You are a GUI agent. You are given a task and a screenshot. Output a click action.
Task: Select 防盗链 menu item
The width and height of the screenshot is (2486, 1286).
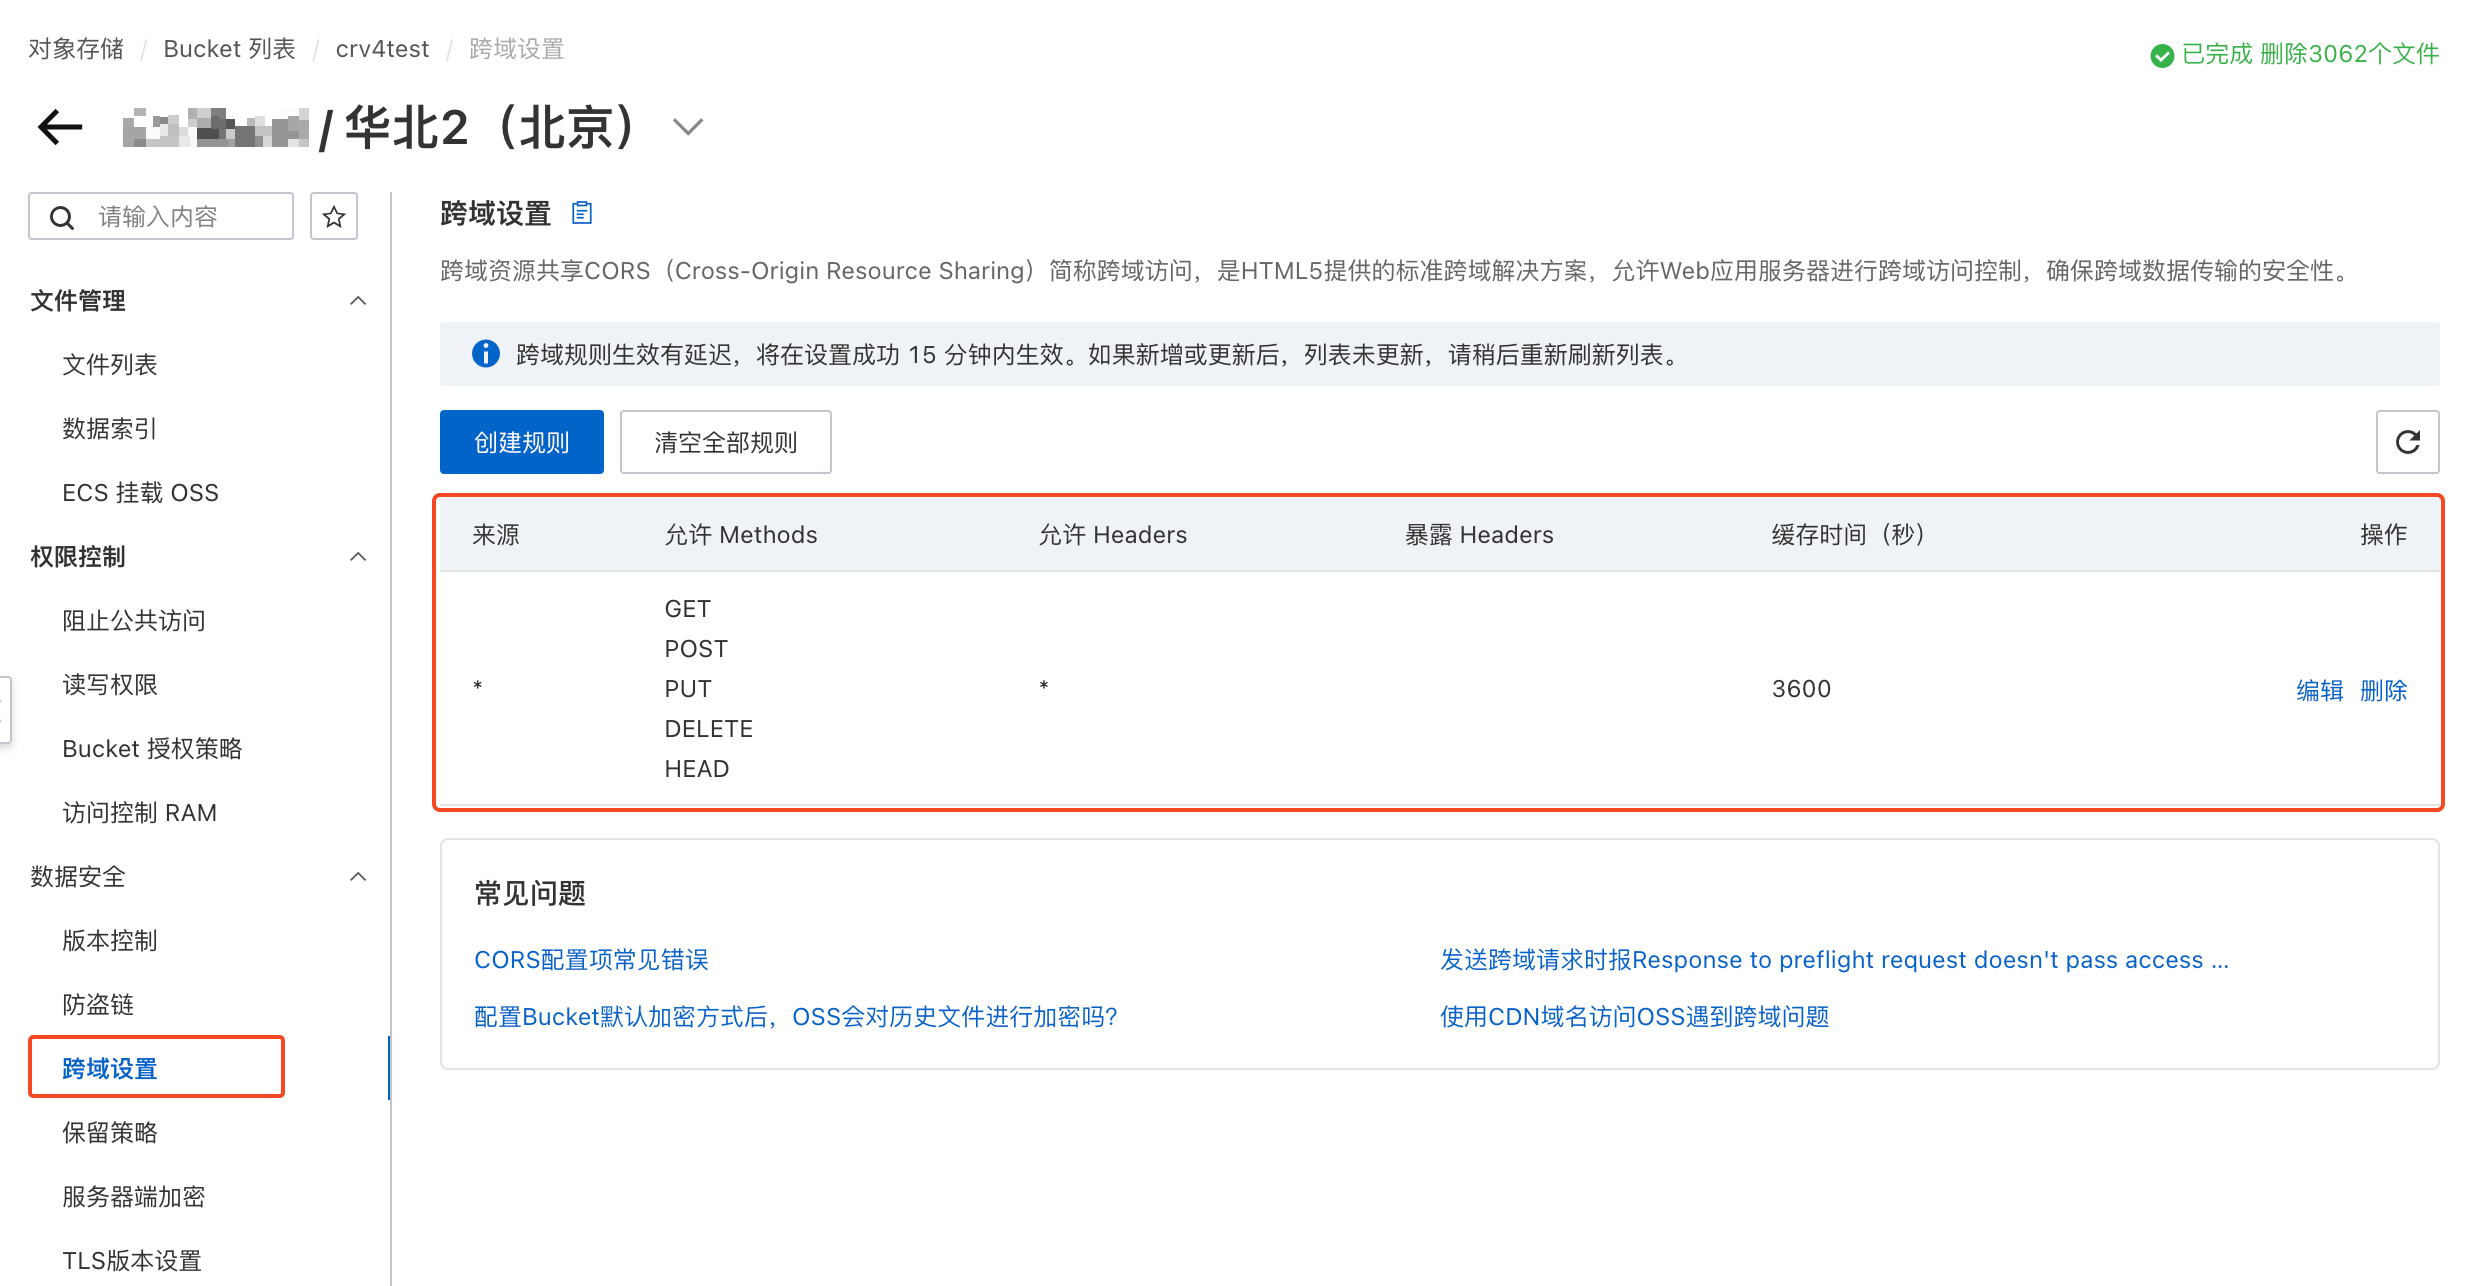98,1005
